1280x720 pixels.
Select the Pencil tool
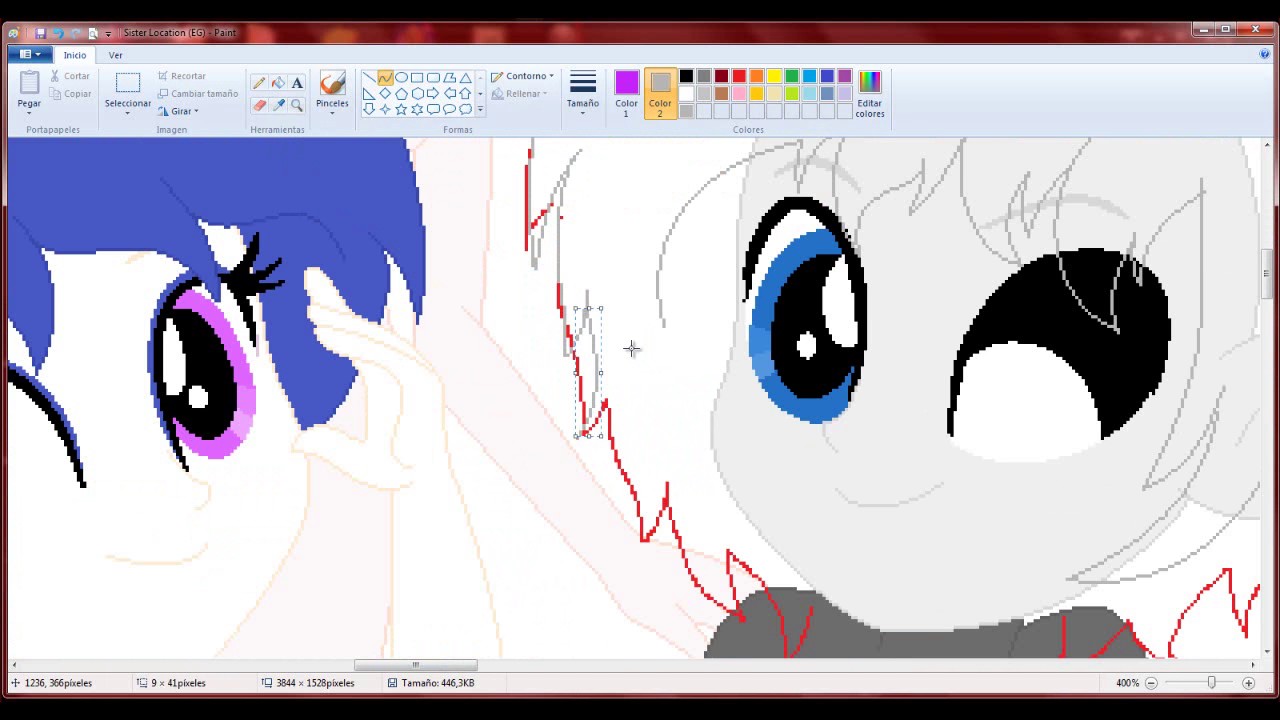click(259, 83)
